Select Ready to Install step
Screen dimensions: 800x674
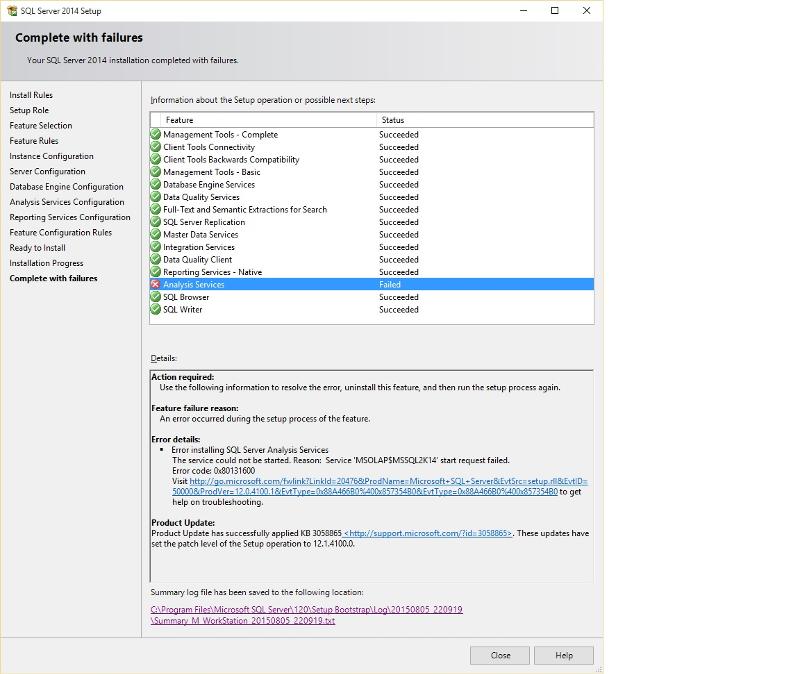[37, 248]
